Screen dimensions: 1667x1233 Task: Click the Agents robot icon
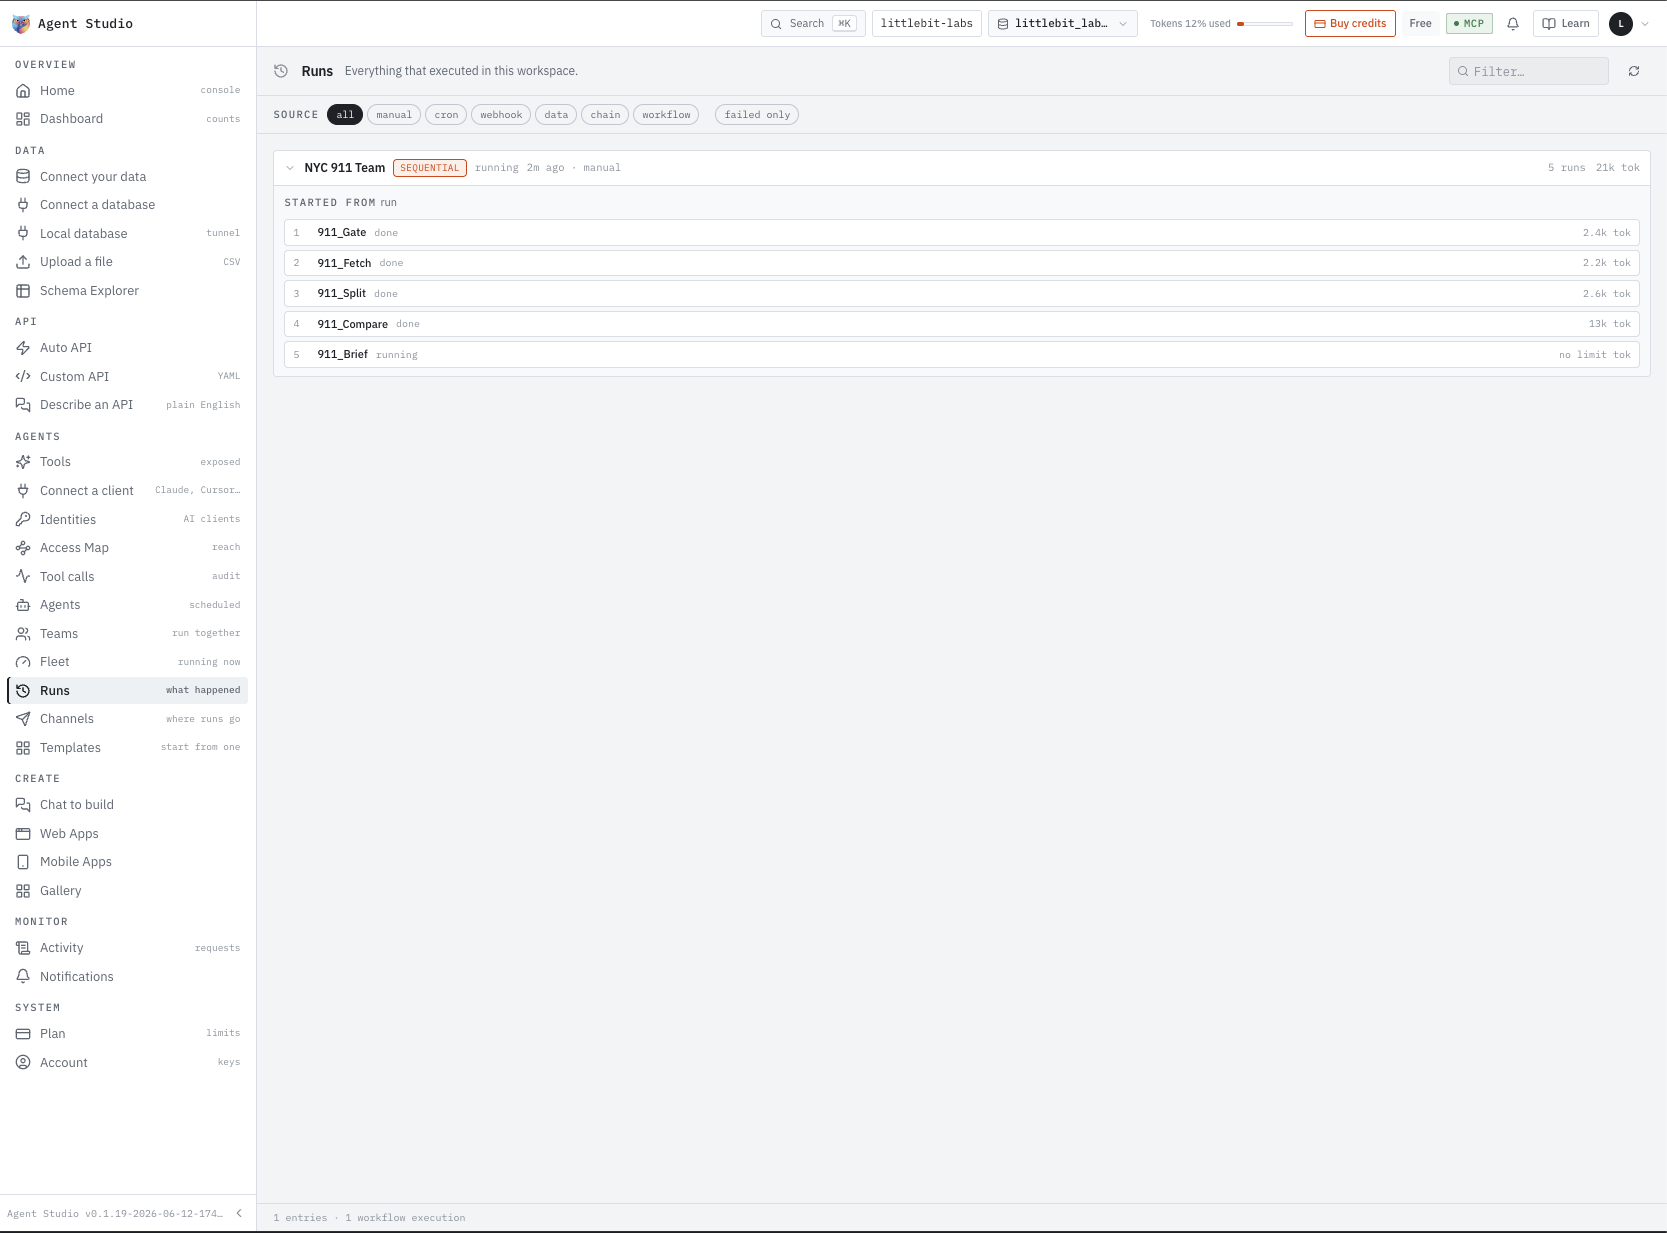coord(23,605)
